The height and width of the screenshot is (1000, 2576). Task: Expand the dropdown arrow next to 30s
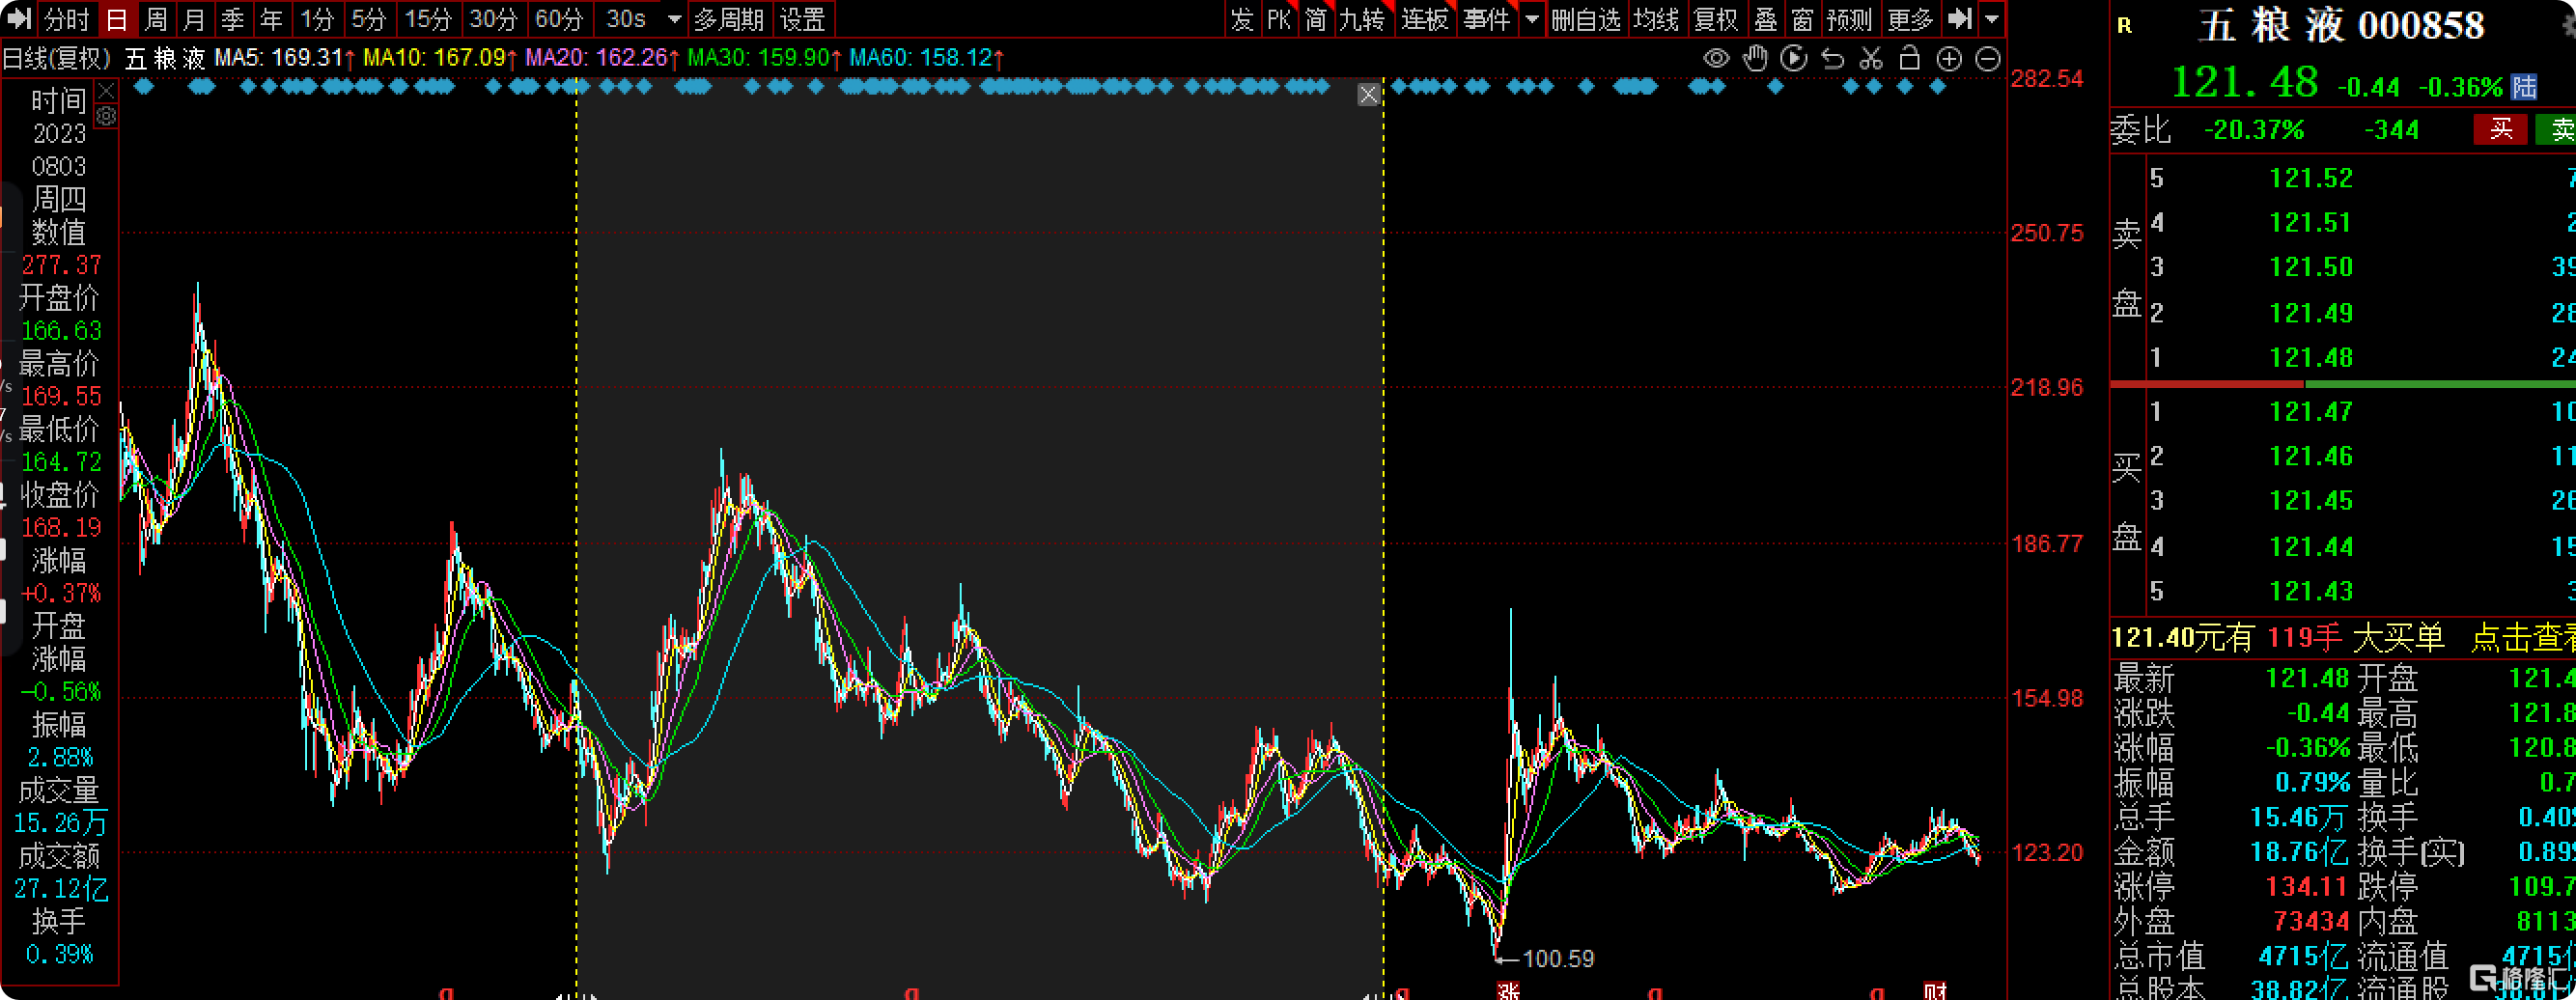[674, 19]
